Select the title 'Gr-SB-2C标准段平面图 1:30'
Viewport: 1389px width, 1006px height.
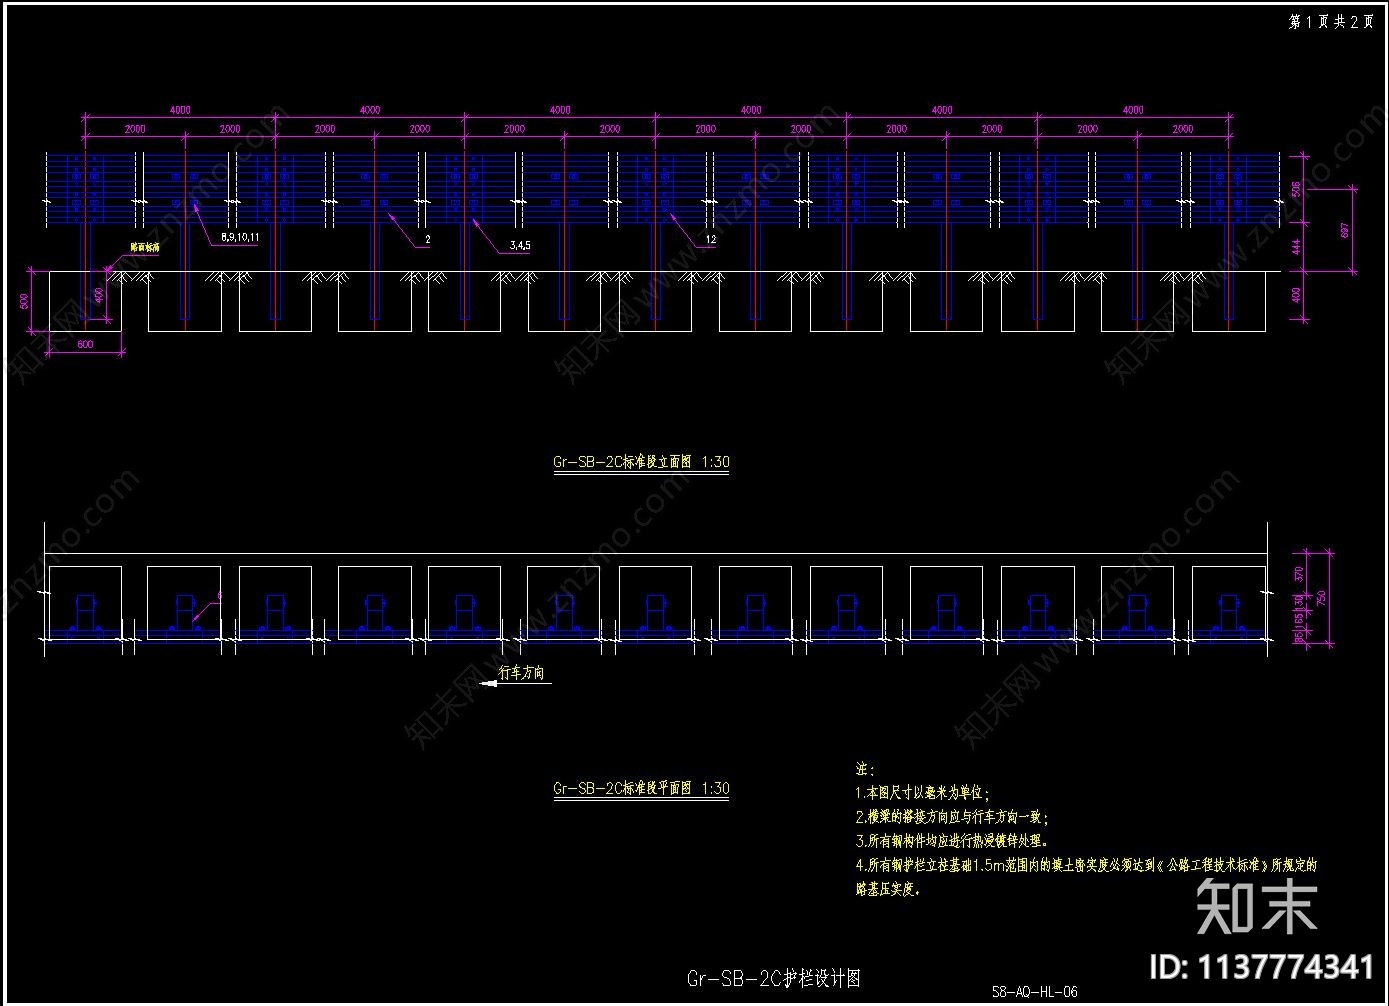(x=641, y=788)
